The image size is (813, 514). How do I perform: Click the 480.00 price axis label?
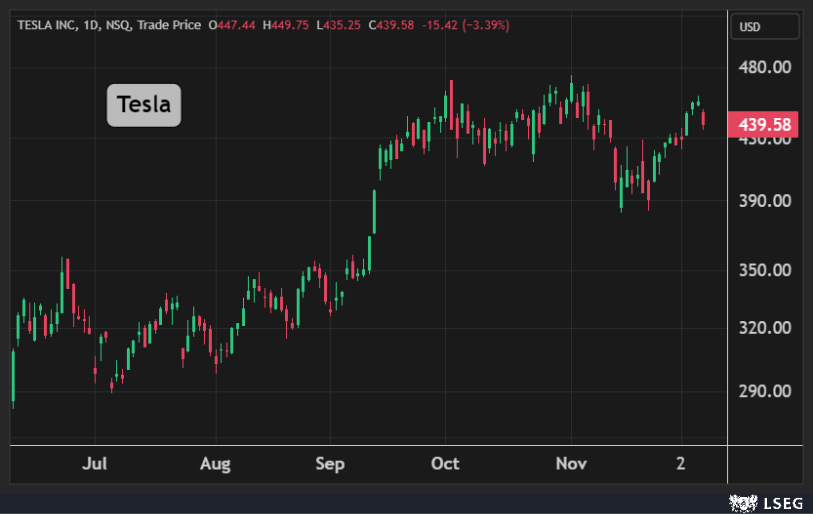[765, 67]
